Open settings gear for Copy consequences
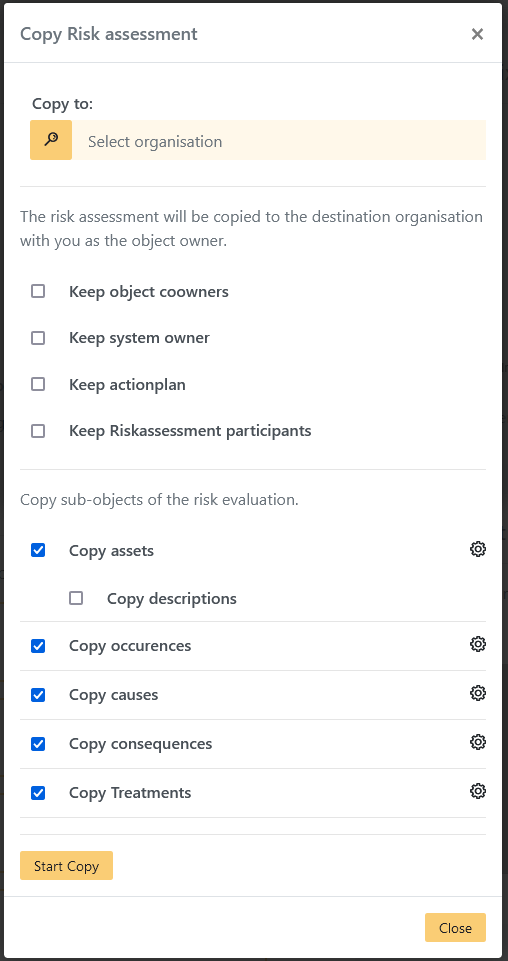Image resolution: width=508 pixels, height=961 pixels. pos(478,742)
